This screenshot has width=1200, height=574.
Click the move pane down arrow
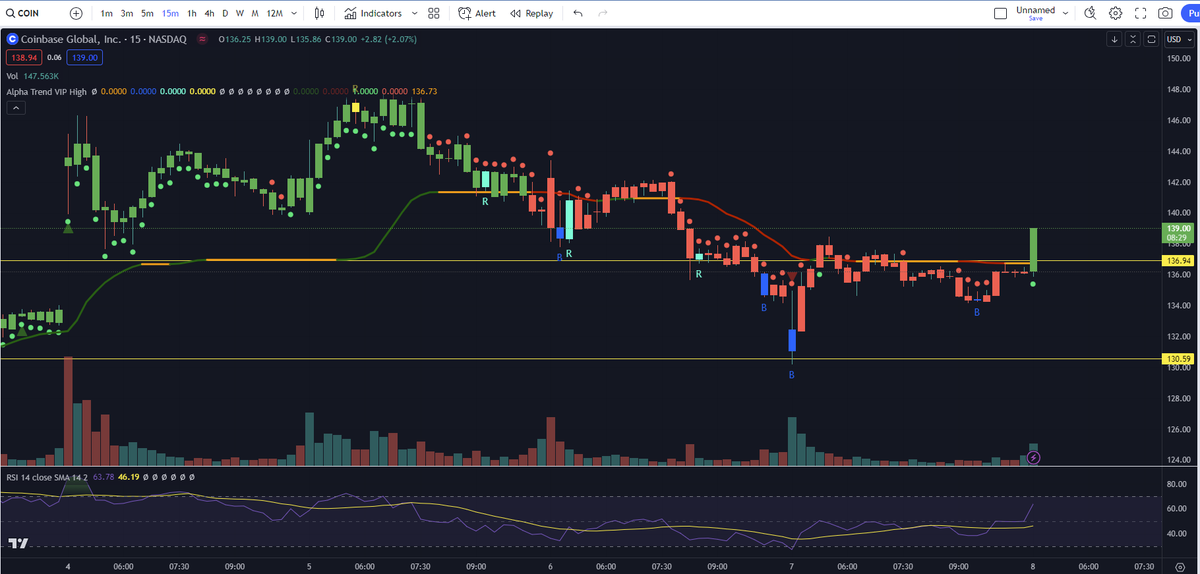coord(1114,39)
